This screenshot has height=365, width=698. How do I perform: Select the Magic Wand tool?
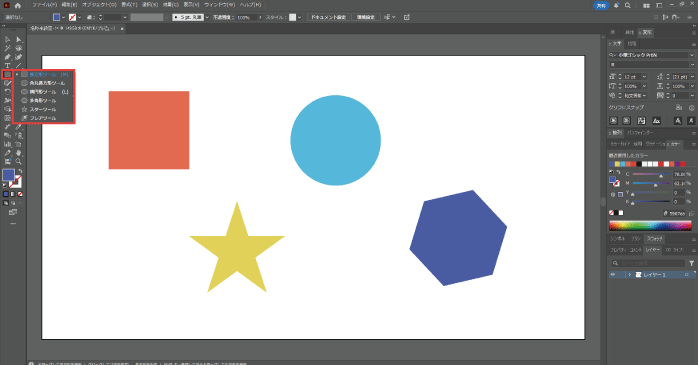[x=8, y=48]
